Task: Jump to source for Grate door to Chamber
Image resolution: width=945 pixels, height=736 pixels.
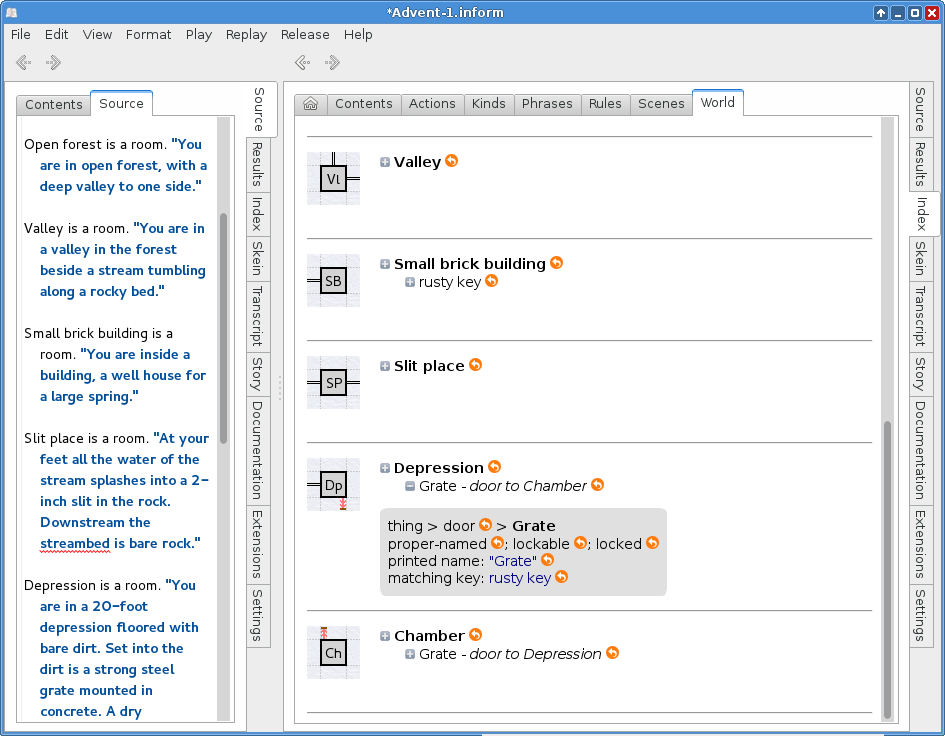Action: click(x=597, y=485)
